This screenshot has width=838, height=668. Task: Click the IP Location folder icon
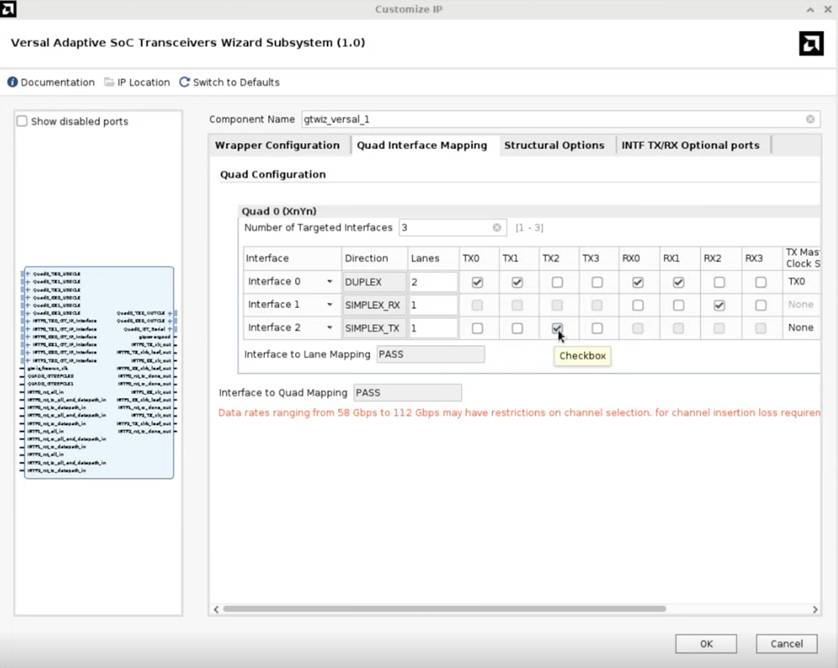click(109, 82)
